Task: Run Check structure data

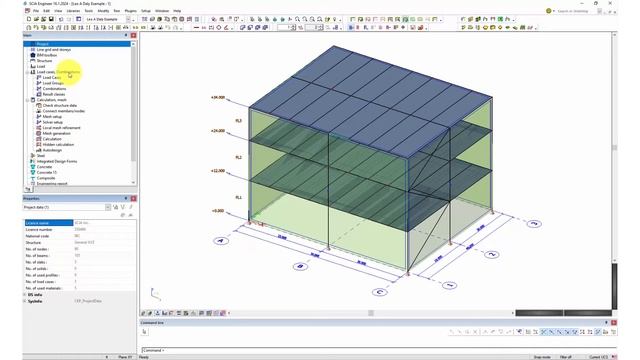Action: point(60,106)
